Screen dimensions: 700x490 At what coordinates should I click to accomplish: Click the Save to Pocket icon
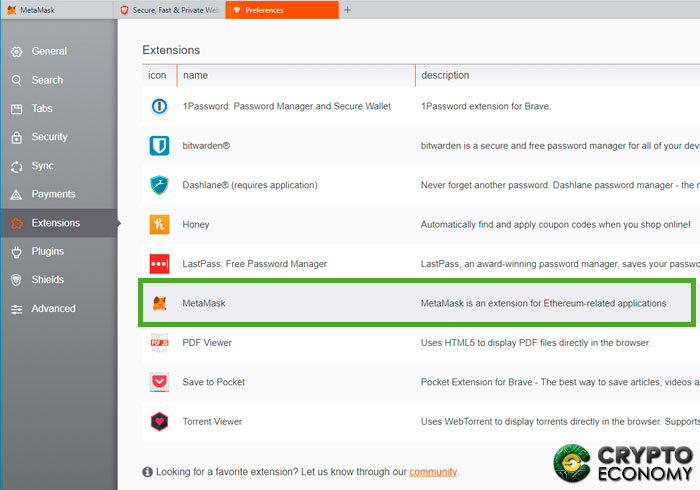(159, 382)
